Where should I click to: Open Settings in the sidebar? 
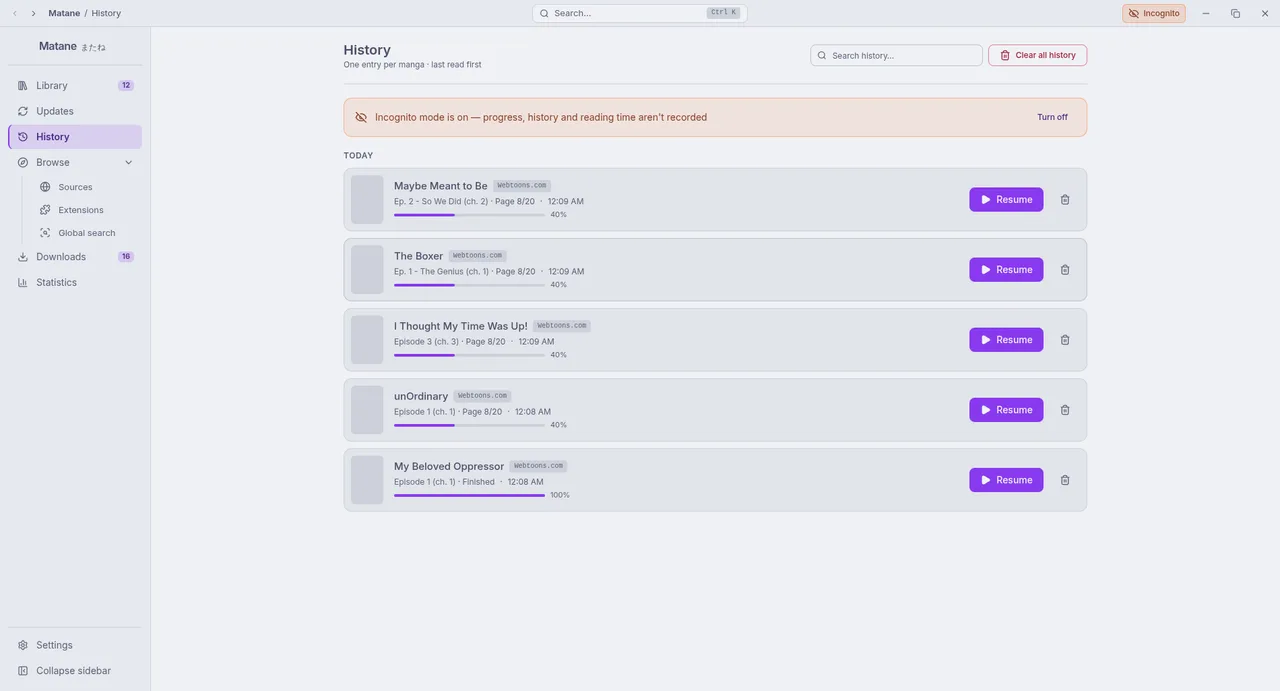(75, 645)
